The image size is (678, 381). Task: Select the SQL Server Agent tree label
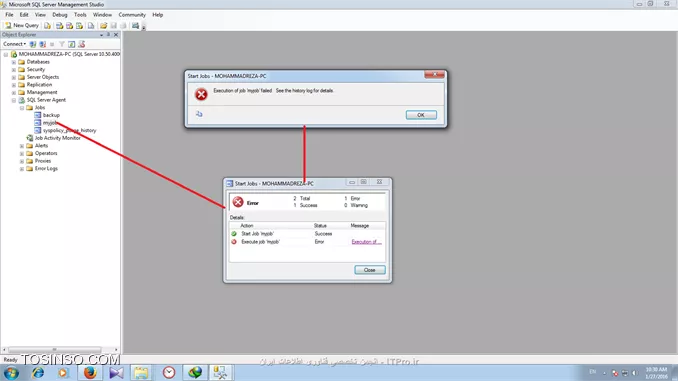pyautogui.click(x=46, y=100)
